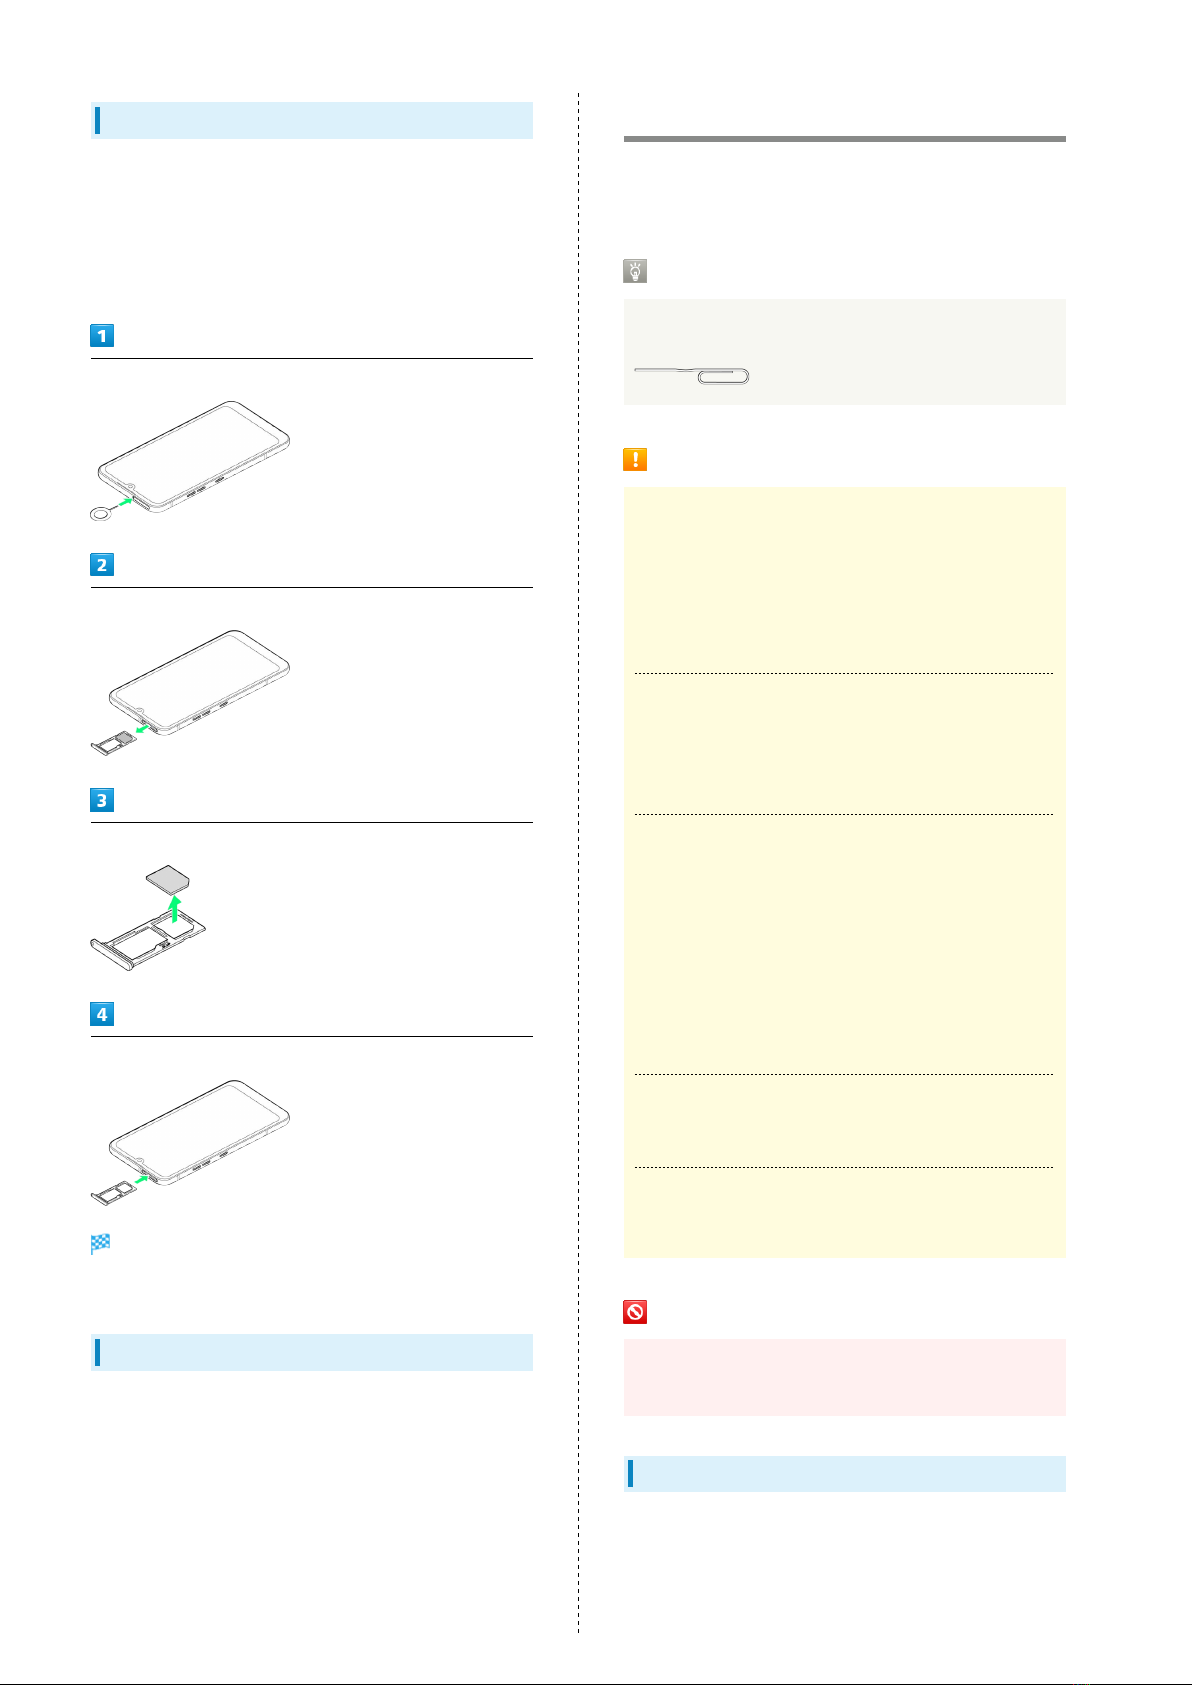This screenshot has height=1685, width=1192.
Task: Click the lightbulb tip icon
Action: [x=635, y=271]
